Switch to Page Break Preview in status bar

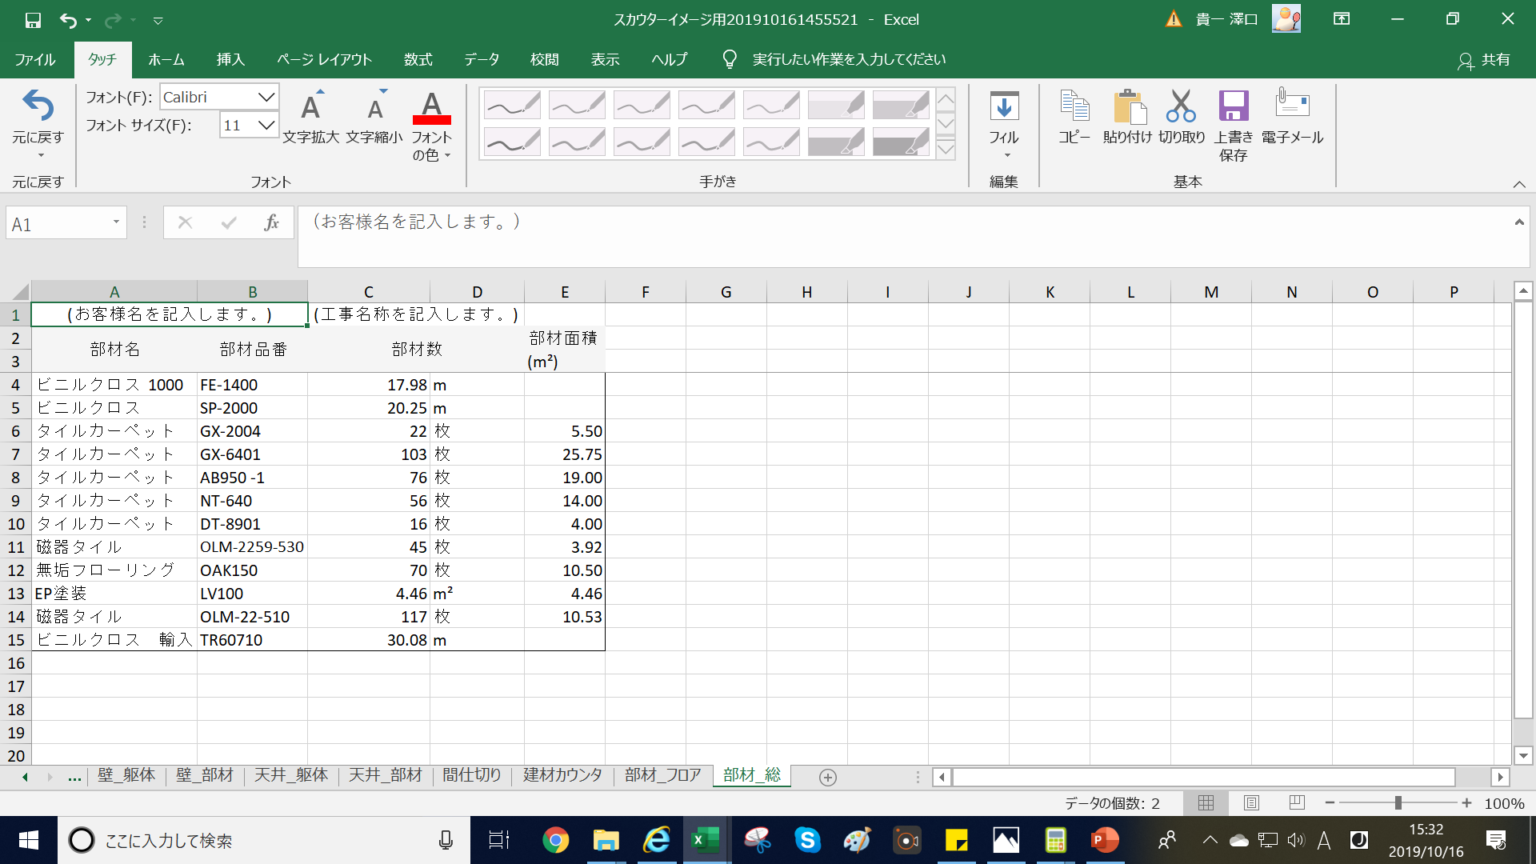(x=1297, y=803)
